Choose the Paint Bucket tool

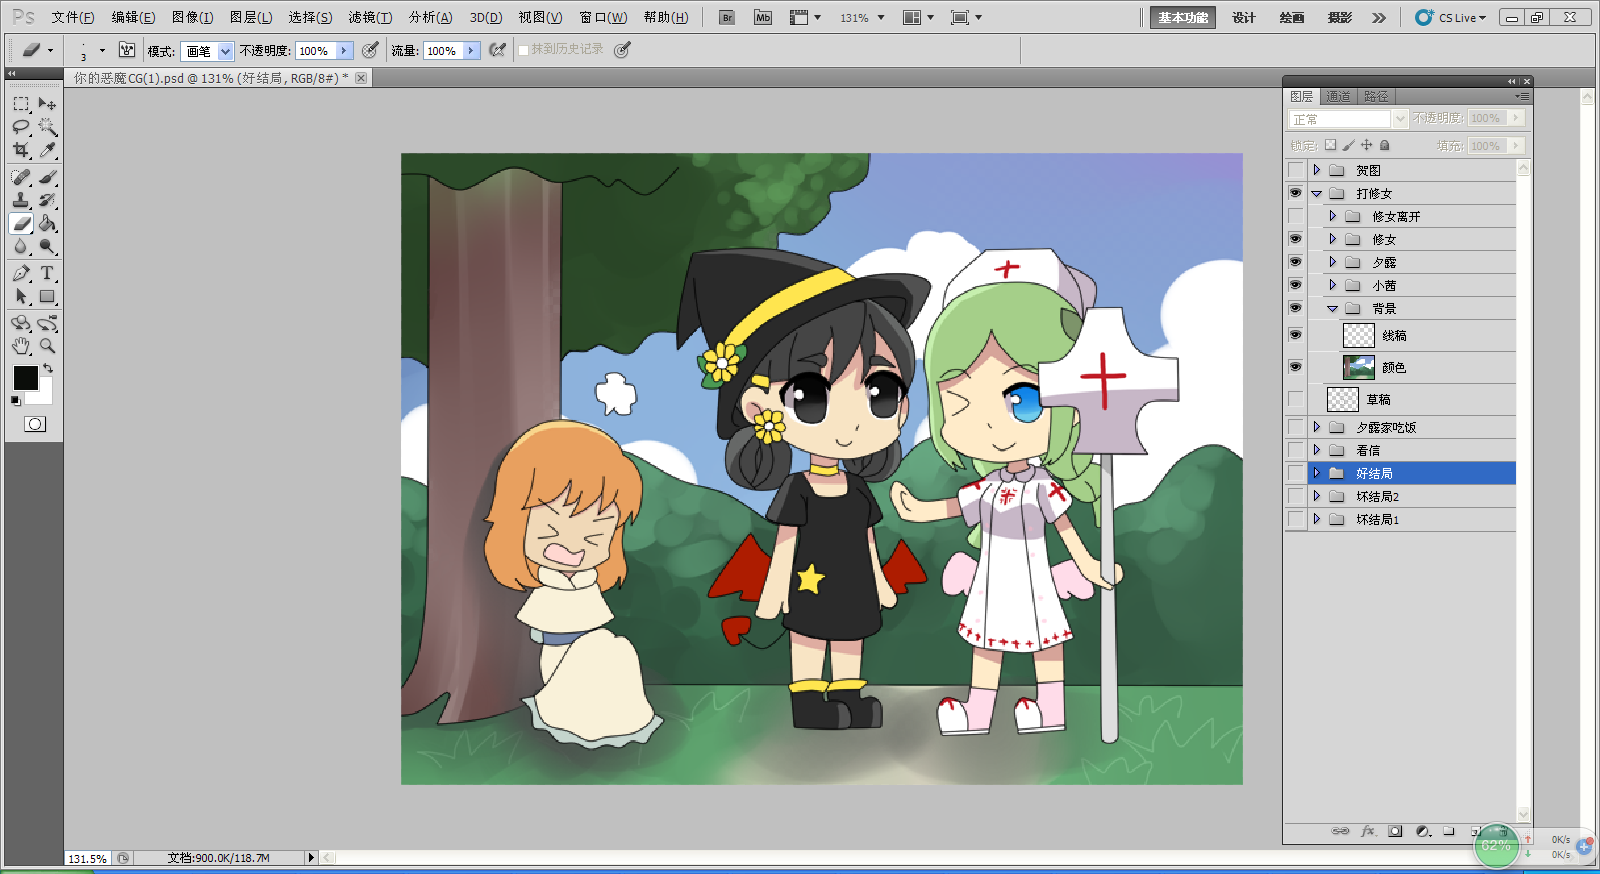click(x=47, y=223)
